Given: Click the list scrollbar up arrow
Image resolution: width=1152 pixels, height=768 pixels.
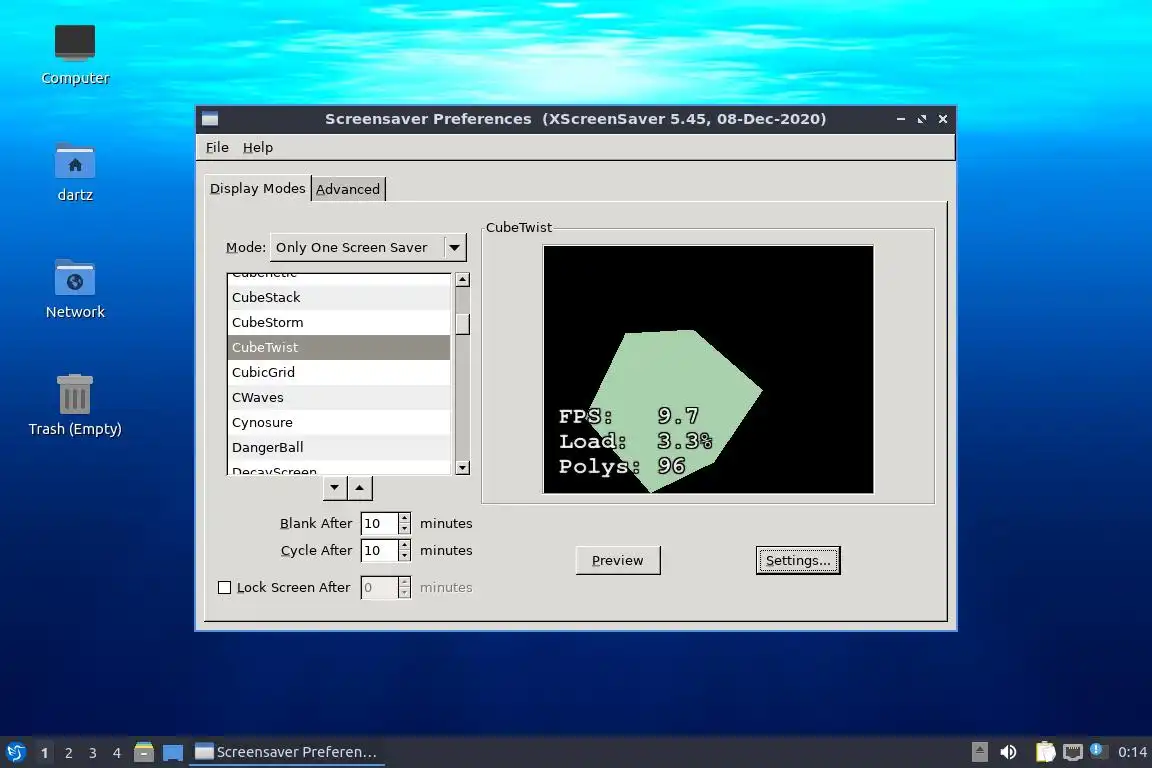Looking at the screenshot, I should (x=462, y=279).
